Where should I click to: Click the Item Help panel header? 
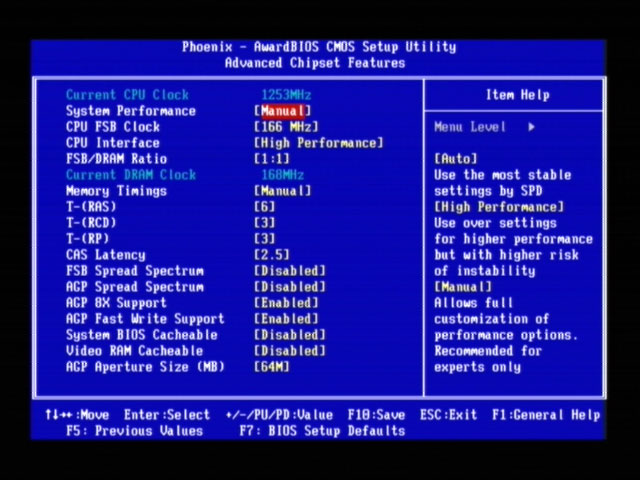point(518,95)
